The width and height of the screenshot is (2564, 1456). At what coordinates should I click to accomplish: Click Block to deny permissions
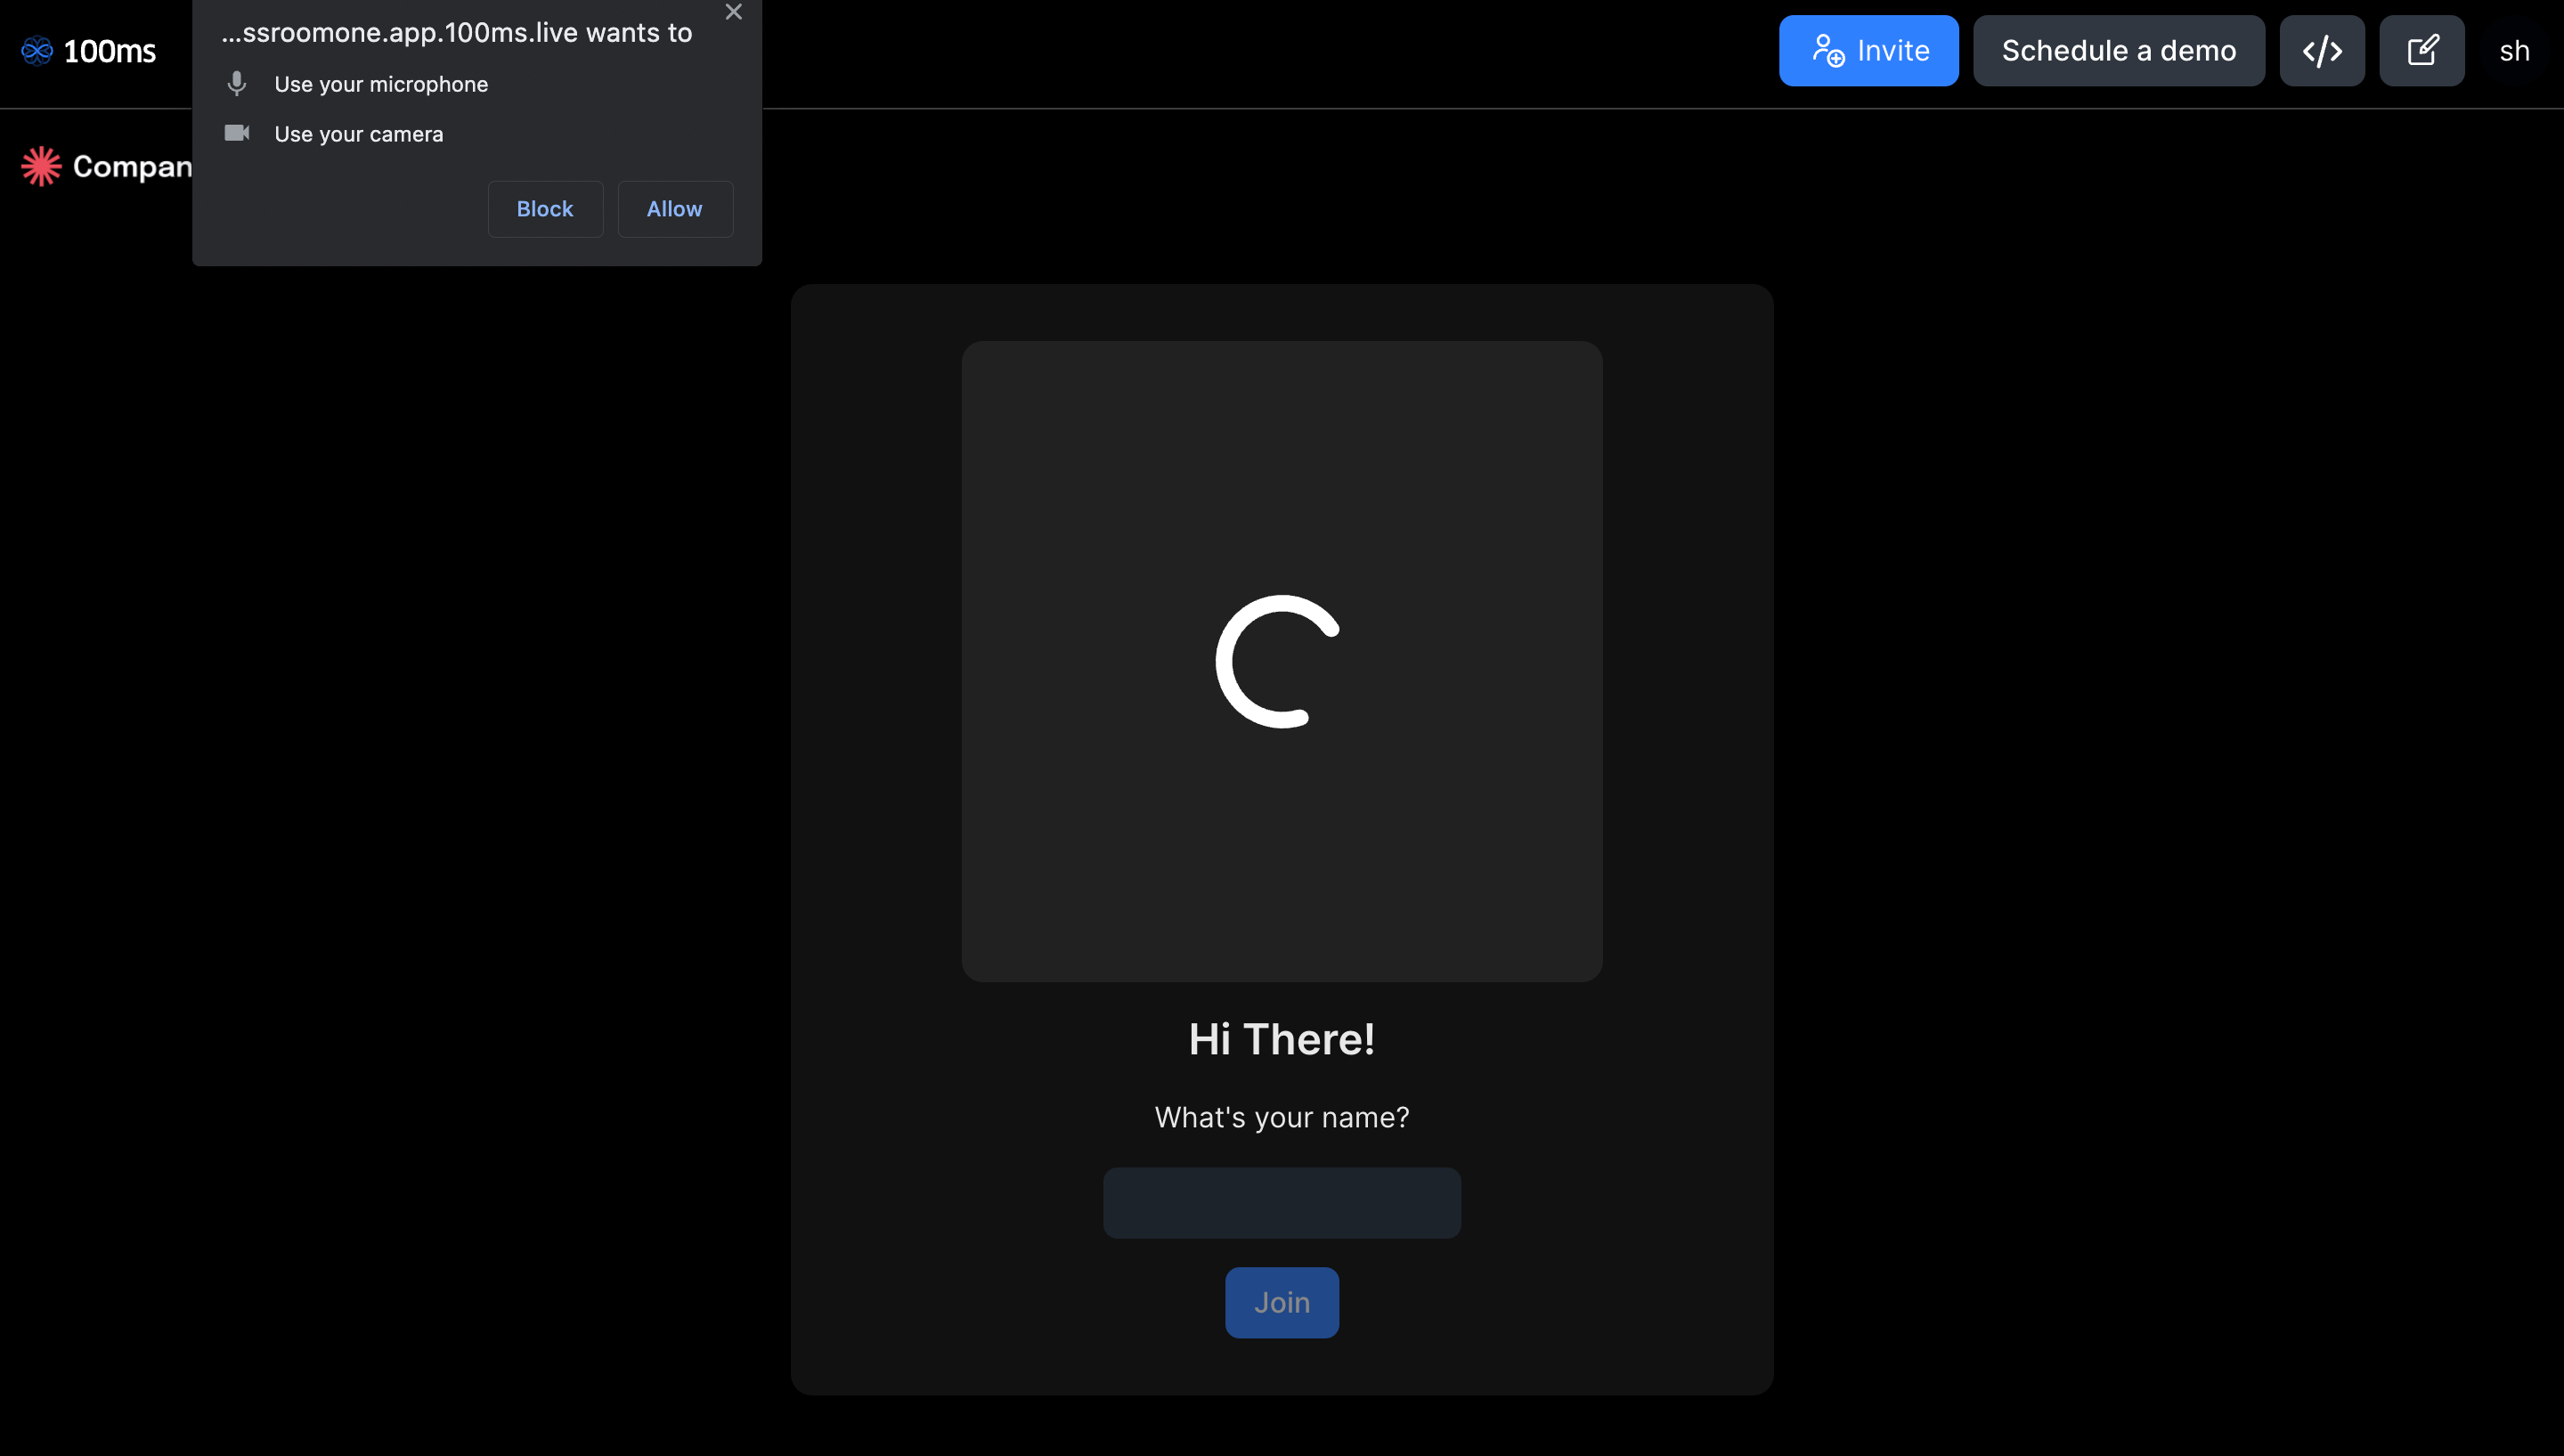(x=544, y=207)
